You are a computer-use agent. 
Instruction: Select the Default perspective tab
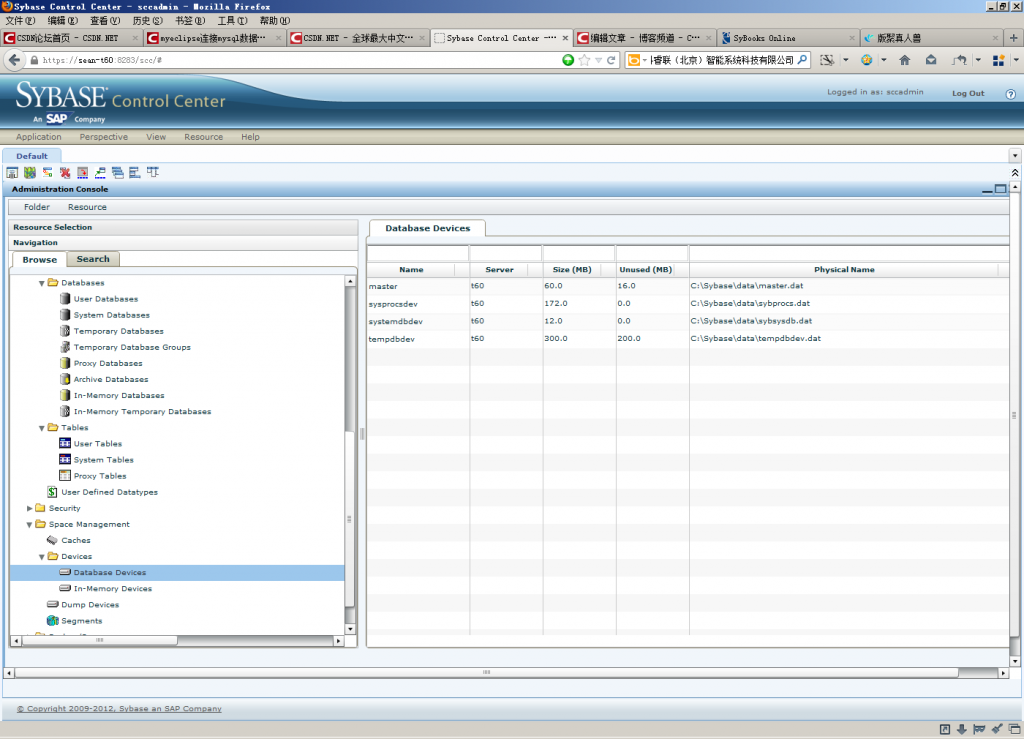31,156
